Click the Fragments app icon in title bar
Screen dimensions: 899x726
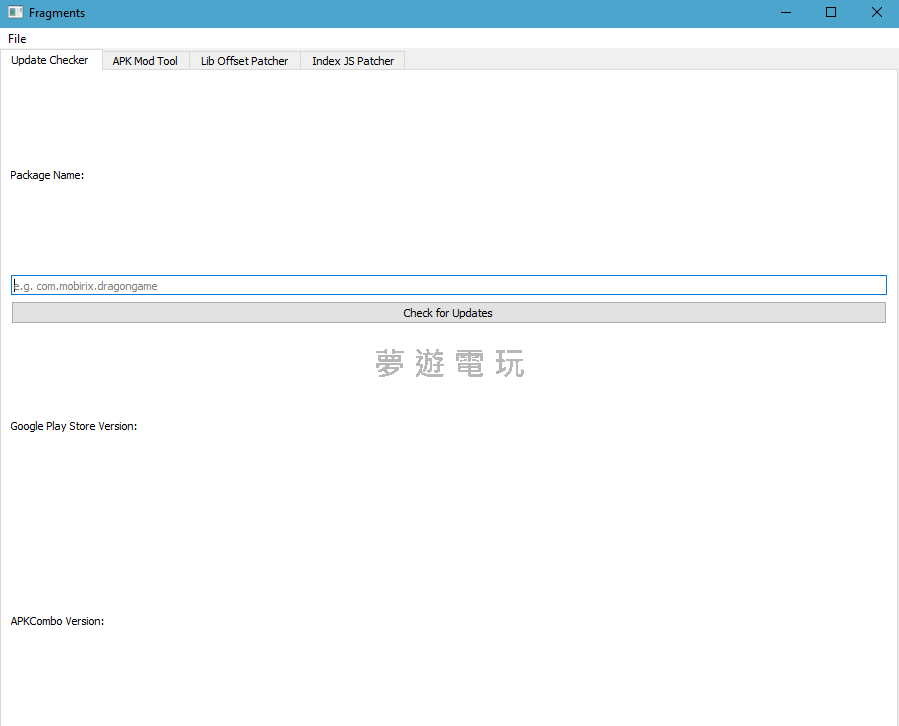tap(15, 13)
